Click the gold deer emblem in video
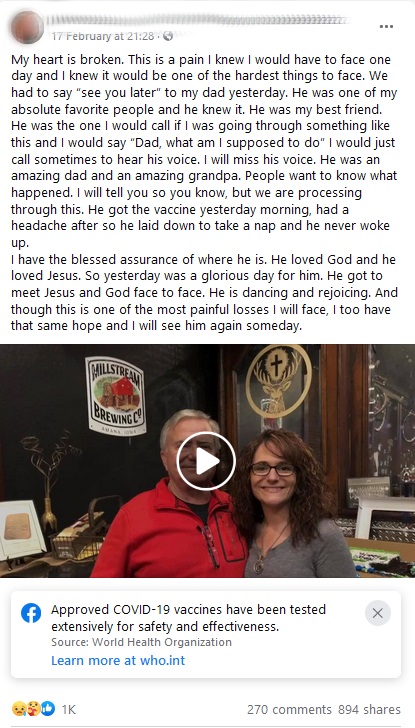The height and width of the screenshot is (728, 415). click(278, 382)
